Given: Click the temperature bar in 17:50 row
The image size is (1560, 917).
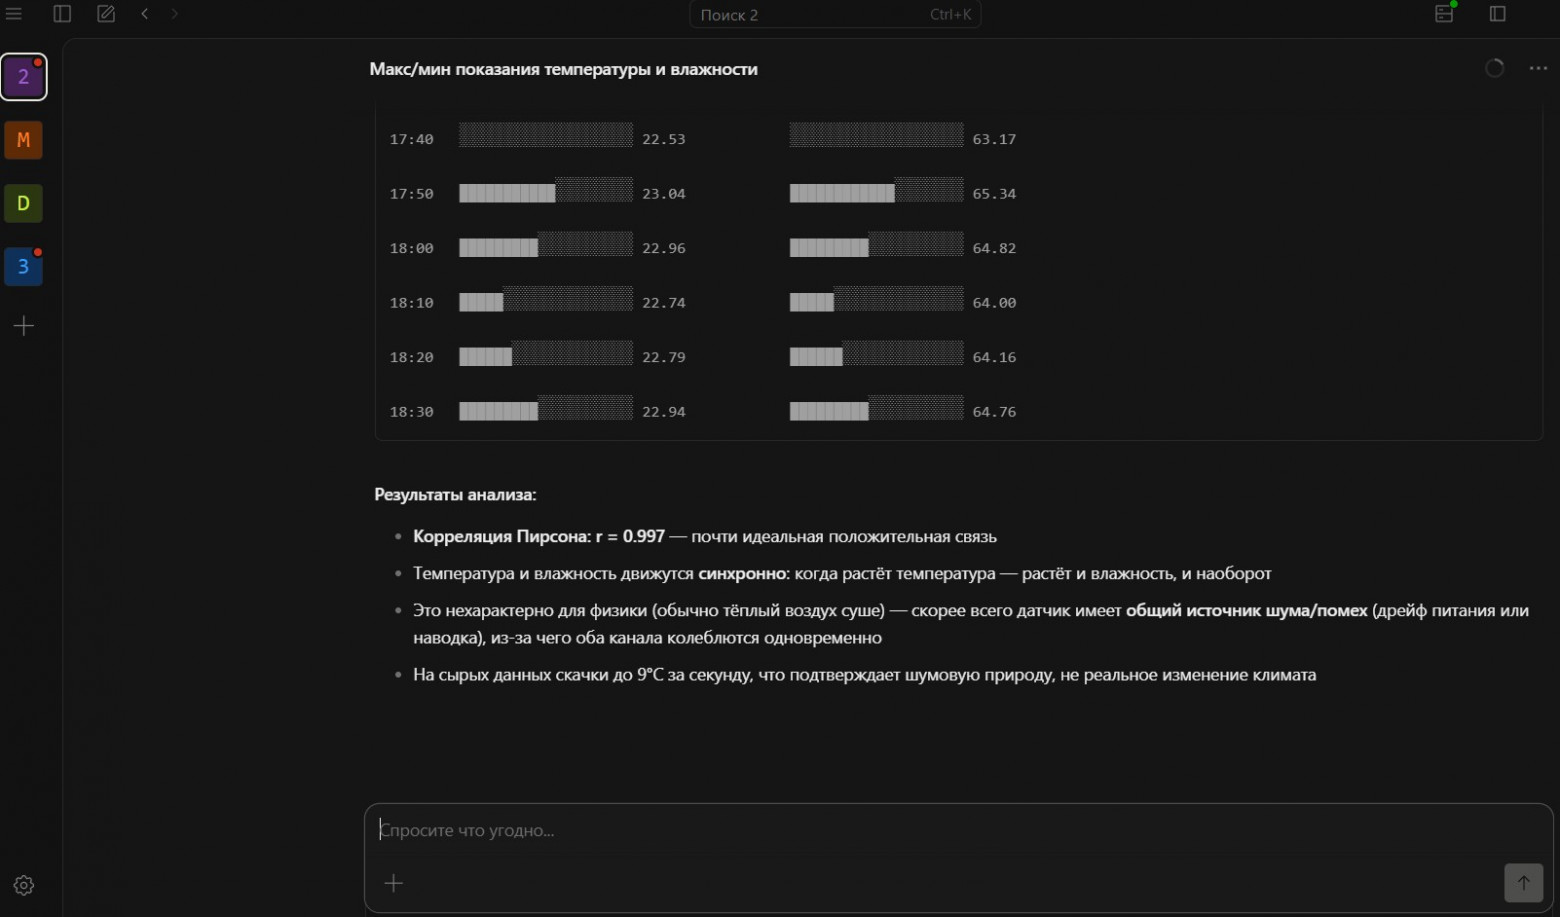Looking at the screenshot, I should (546, 190).
